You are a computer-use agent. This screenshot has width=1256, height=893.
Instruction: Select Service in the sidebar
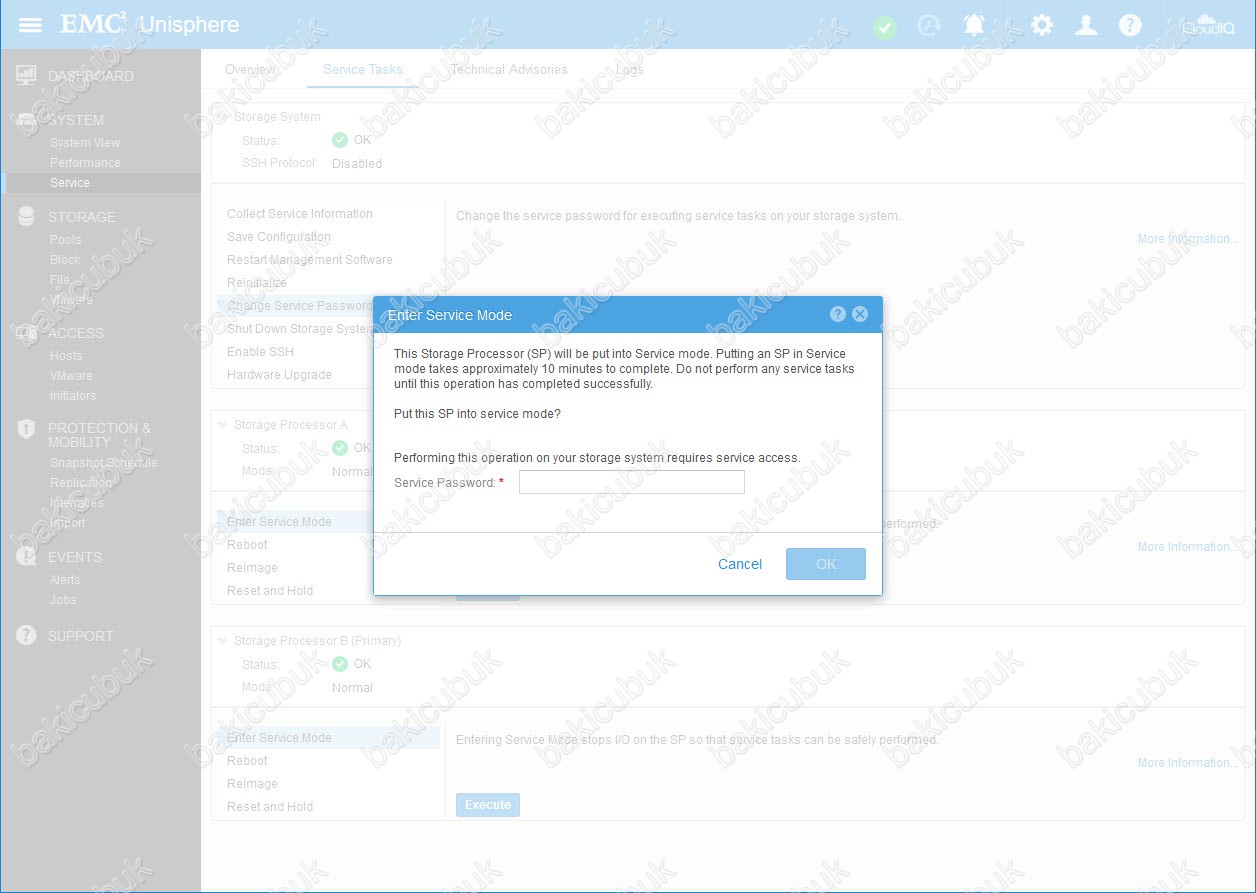[70, 183]
